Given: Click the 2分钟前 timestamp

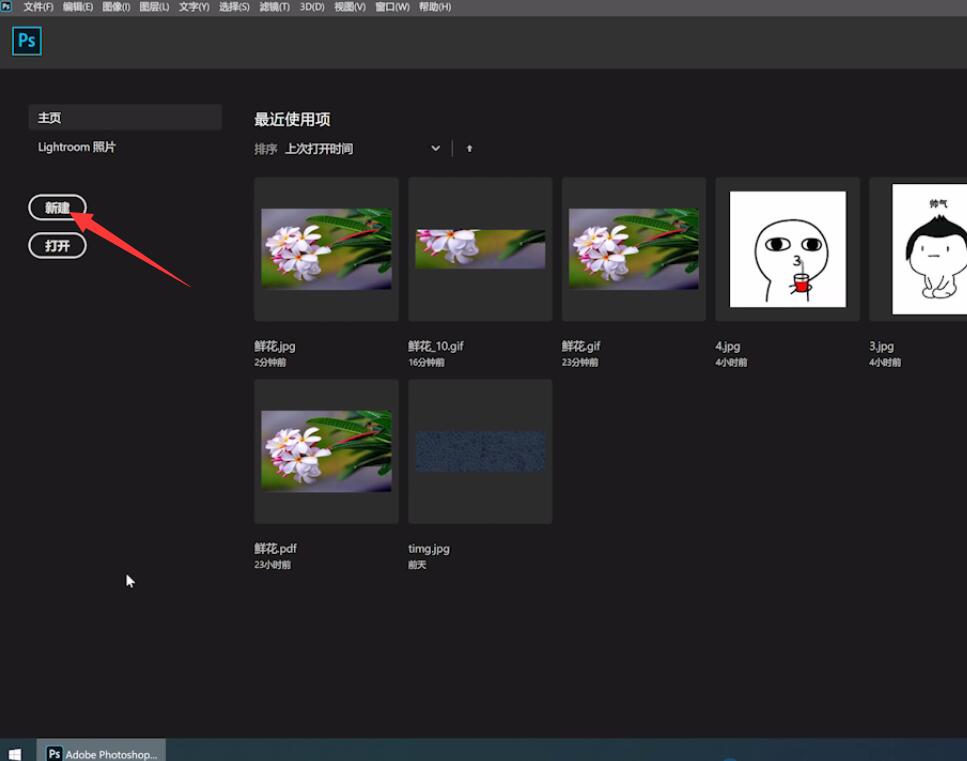Looking at the screenshot, I should point(270,362).
